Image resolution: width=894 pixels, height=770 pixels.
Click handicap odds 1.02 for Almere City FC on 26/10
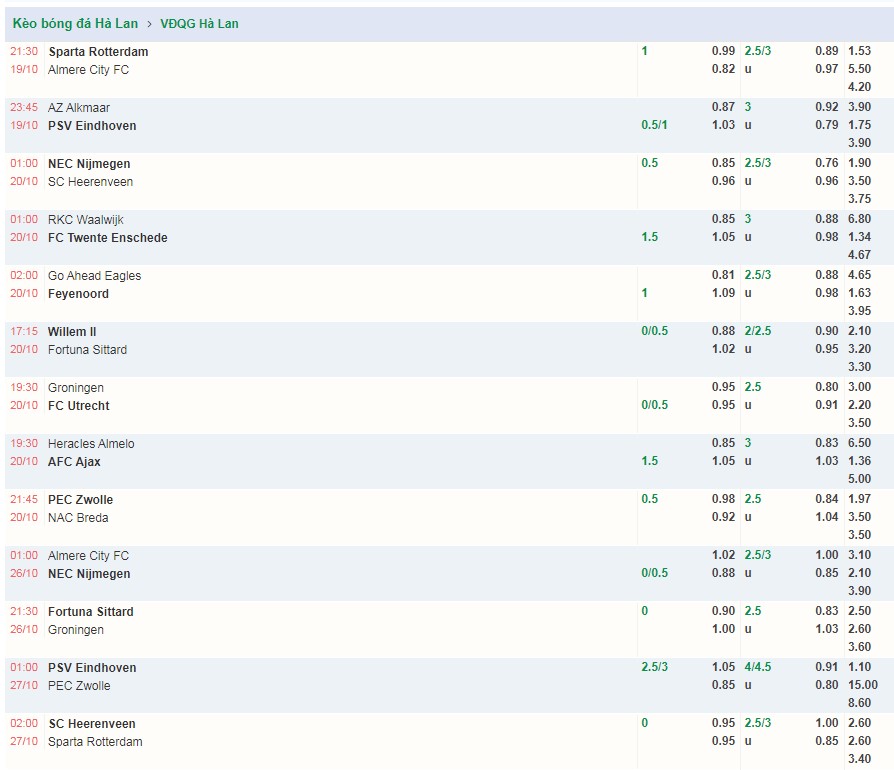click(x=723, y=555)
